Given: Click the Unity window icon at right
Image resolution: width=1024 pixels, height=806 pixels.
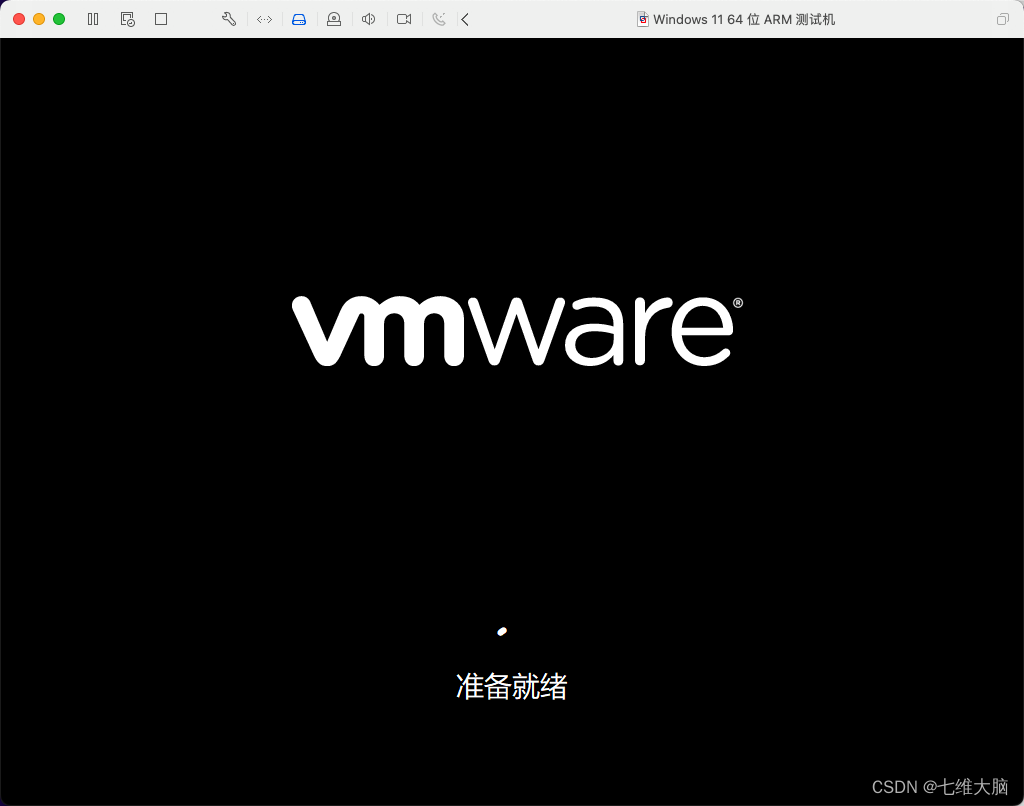Looking at the screenshot, I should (x=1002, y=20).
